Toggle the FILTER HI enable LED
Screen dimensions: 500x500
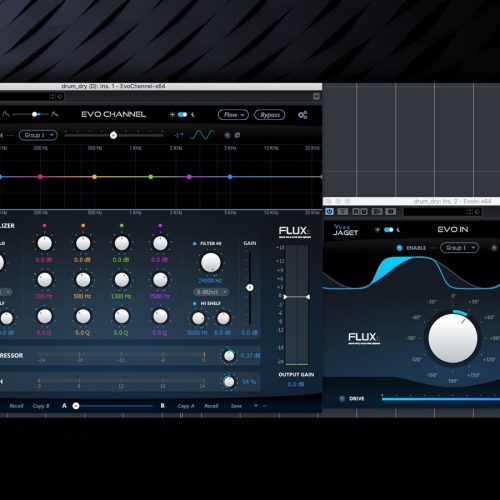(x=195, y=244)
